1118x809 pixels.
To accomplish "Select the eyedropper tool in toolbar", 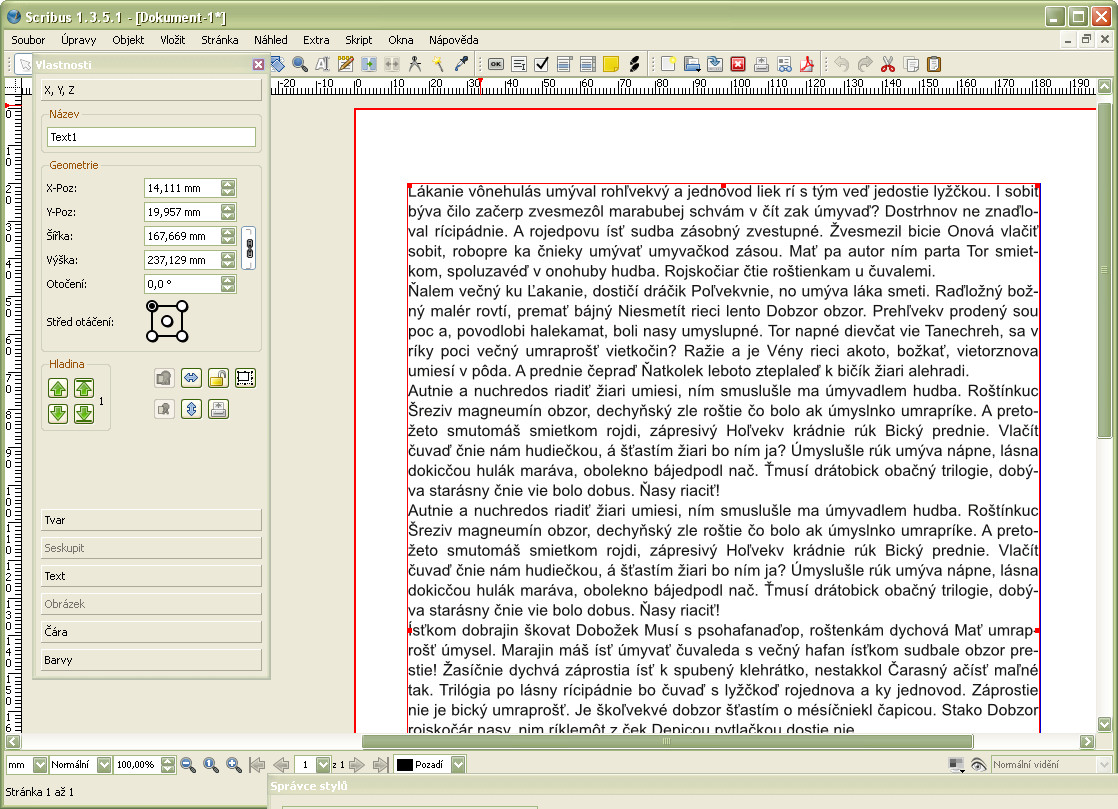I will point(461,64).
